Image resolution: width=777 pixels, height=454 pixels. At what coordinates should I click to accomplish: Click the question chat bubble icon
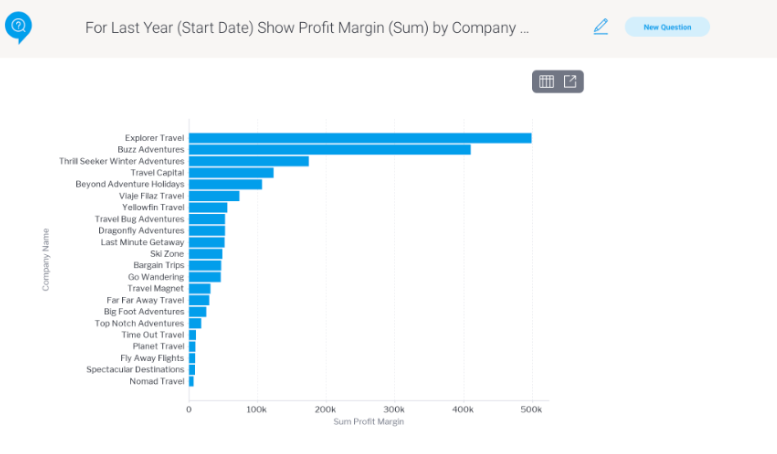tap(18, 27)
